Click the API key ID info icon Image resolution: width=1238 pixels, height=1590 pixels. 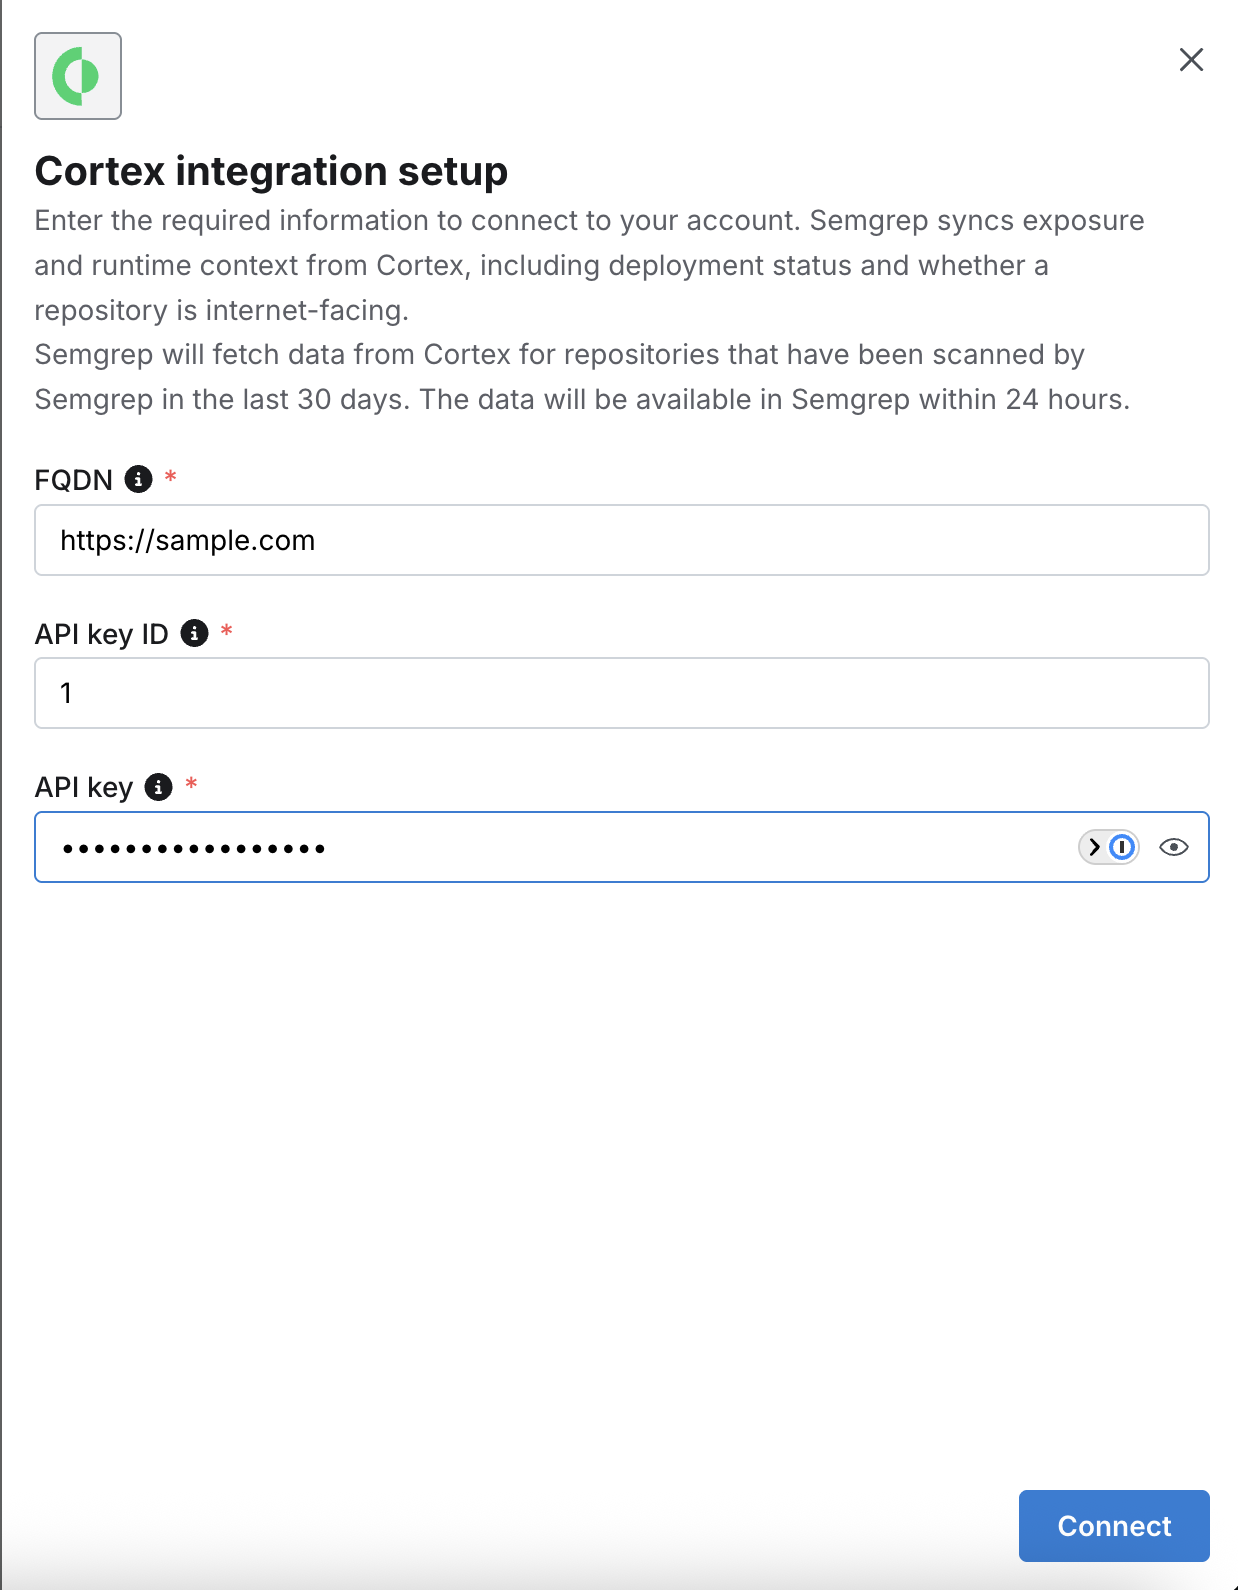[194, 633]
